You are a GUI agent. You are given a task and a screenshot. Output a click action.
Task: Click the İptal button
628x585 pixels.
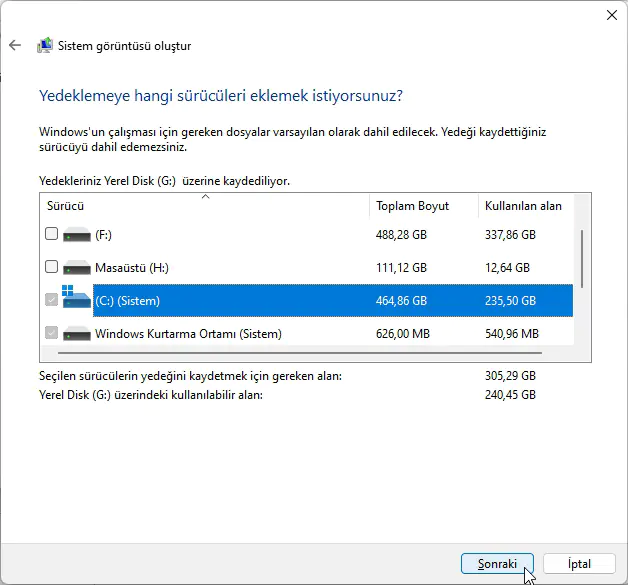pos(579,564)
